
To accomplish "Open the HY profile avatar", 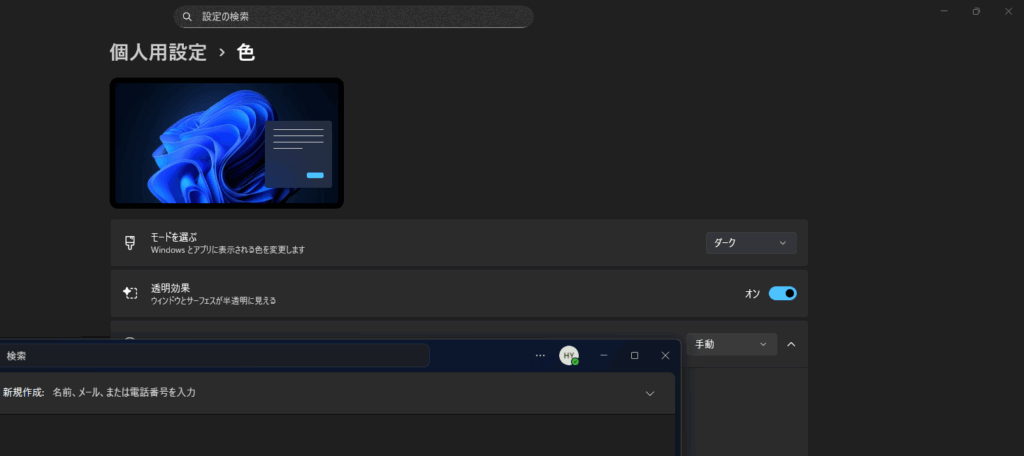I will point(569,355).
